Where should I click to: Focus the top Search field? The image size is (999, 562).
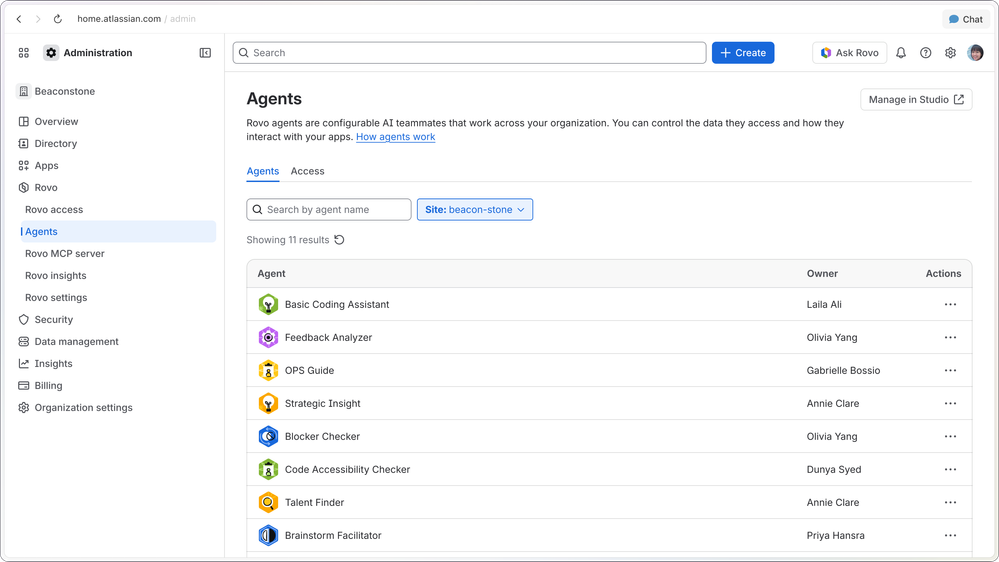coord(470,53)
